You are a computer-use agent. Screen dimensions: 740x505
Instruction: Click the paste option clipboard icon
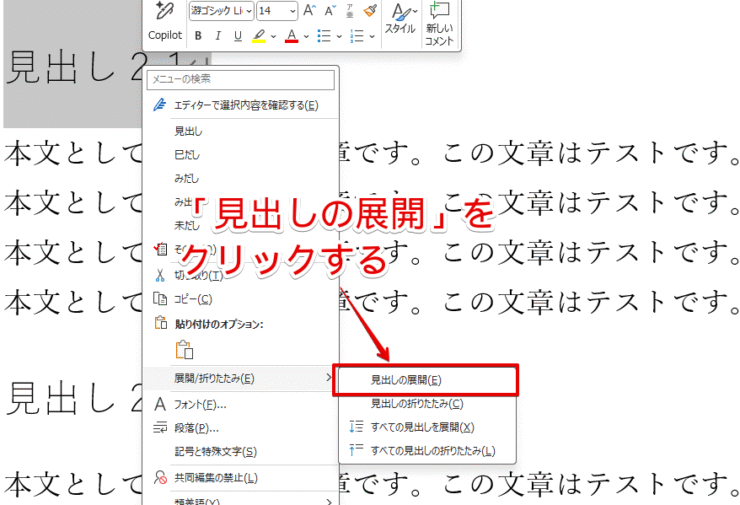[184, 349]
